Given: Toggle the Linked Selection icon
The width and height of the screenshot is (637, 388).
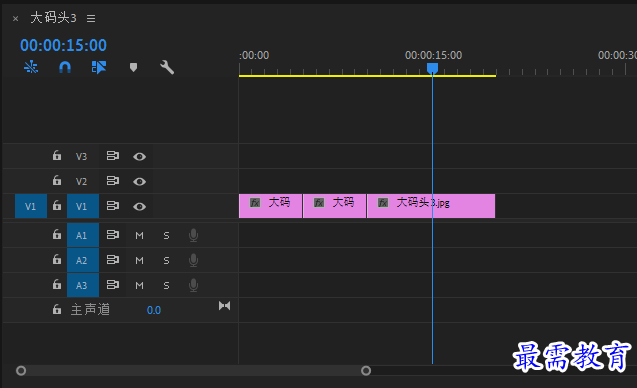Looking at the screenshot, I should tap(99, 67).
